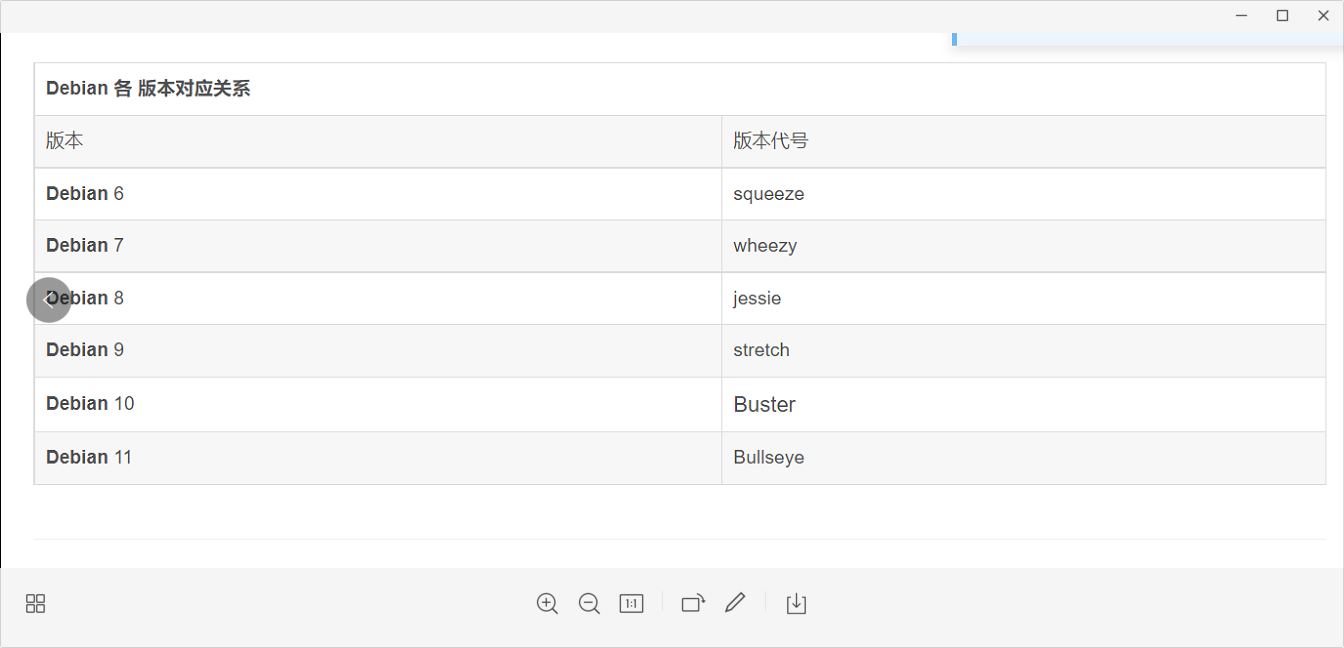Close the image viewer window
Screen dimensions: 1344x648
tap(1323, 16)
